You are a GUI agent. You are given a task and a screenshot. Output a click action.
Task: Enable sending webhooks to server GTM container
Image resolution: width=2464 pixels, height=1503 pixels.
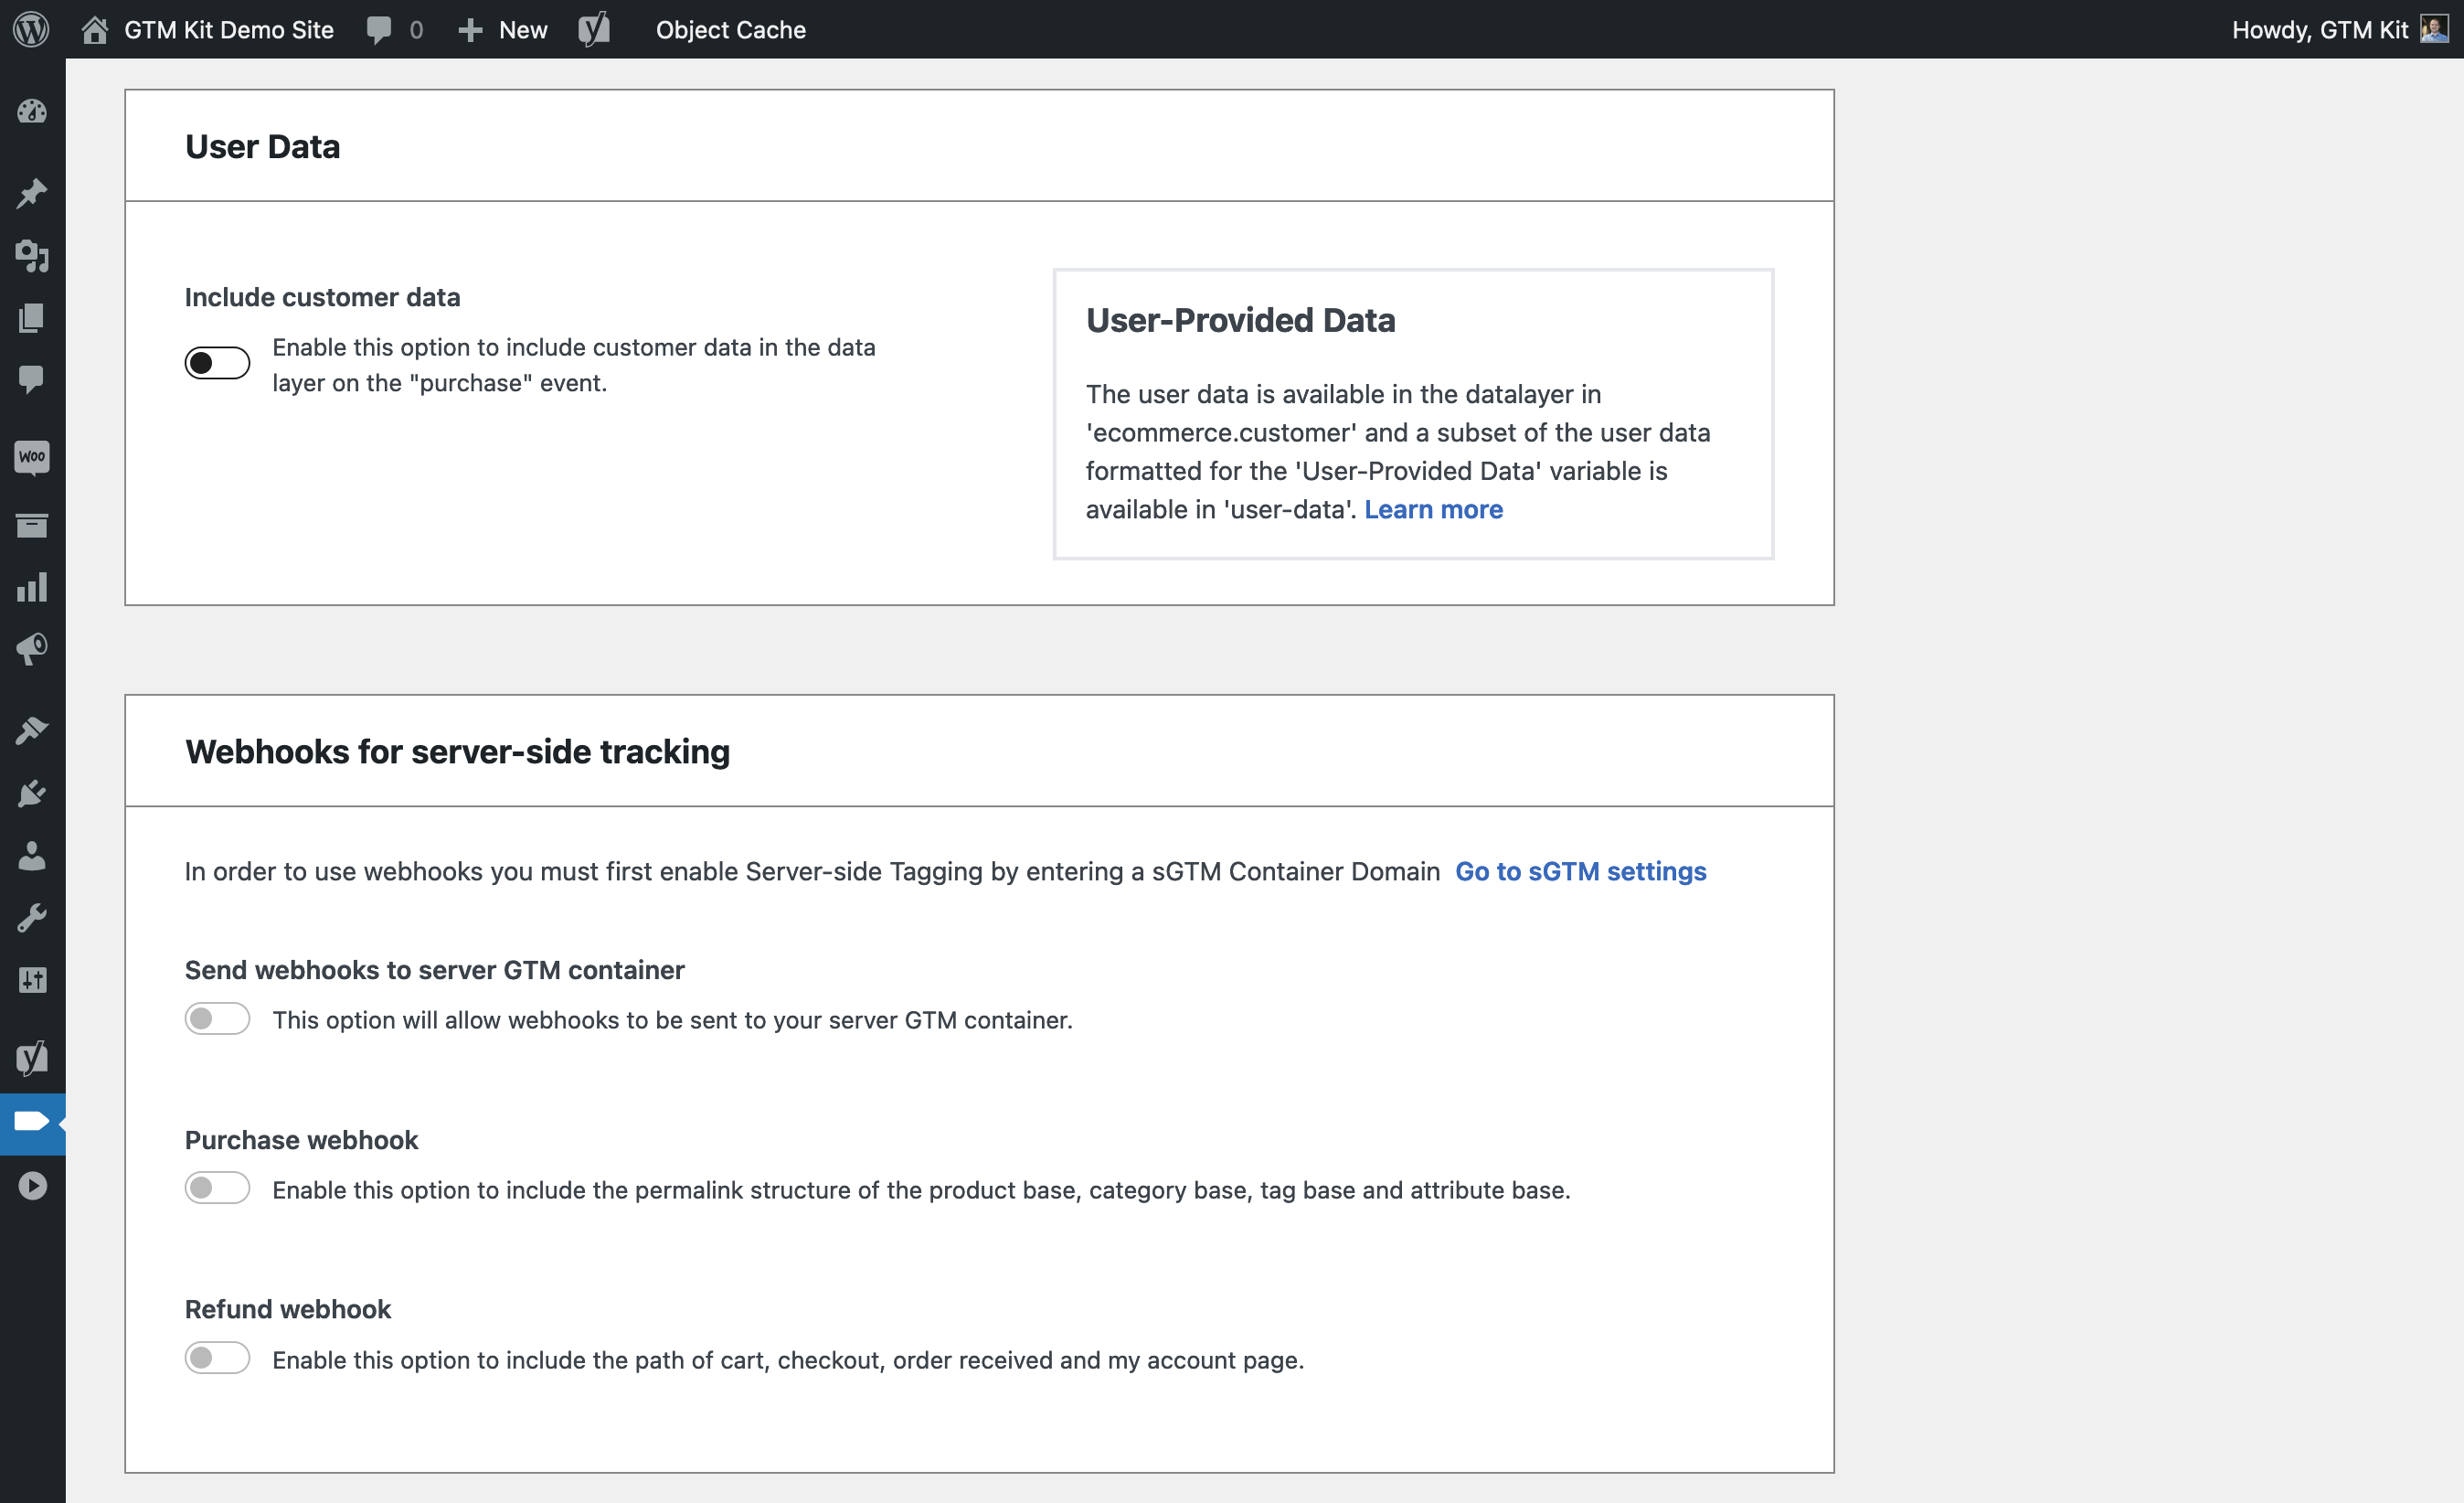pyautogui.click(x=216, y=1018)
